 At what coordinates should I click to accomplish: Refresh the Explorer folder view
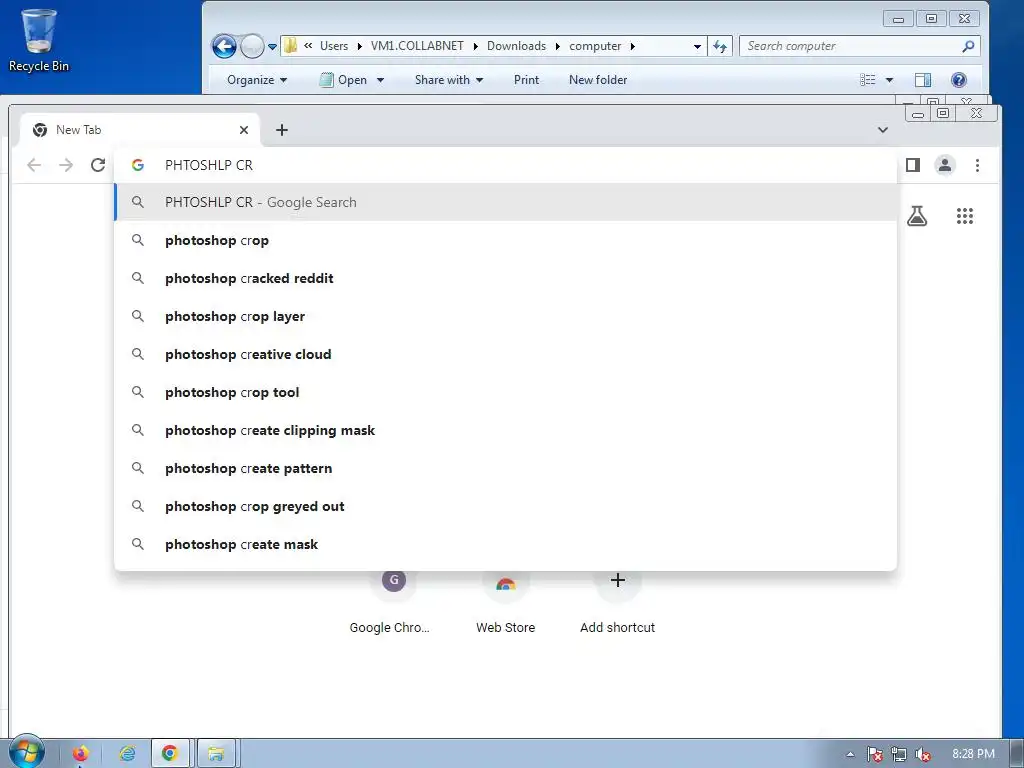click(x=720, y=46)
